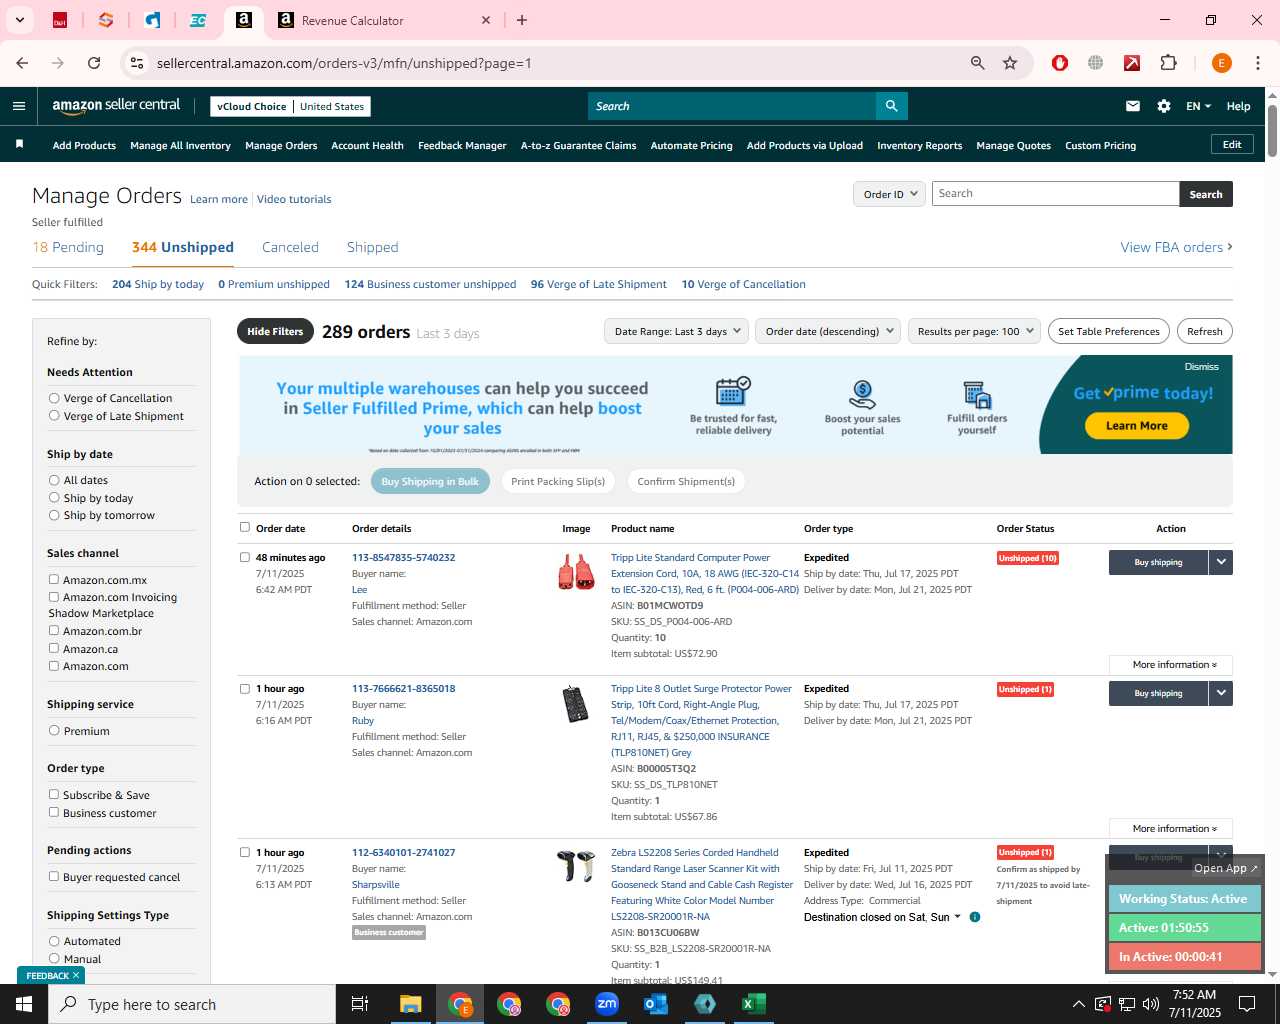Open the Order ID search type dropdown
Image resolution: width=1280 pixels, height=1024 pixels.
coord(889,194)
